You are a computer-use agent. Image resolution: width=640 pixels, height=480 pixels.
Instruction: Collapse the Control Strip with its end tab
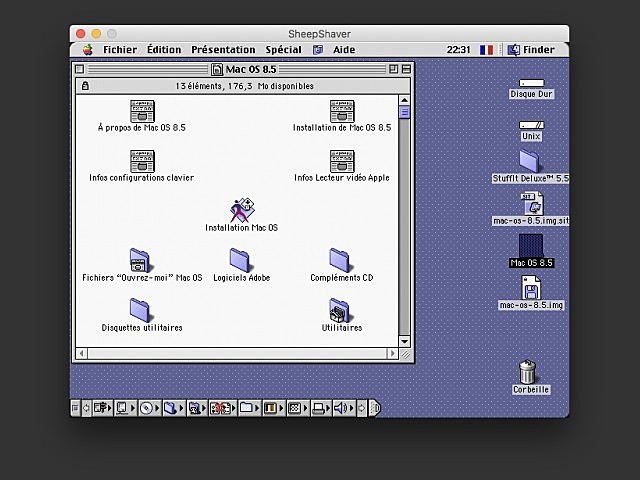[375, 408]
